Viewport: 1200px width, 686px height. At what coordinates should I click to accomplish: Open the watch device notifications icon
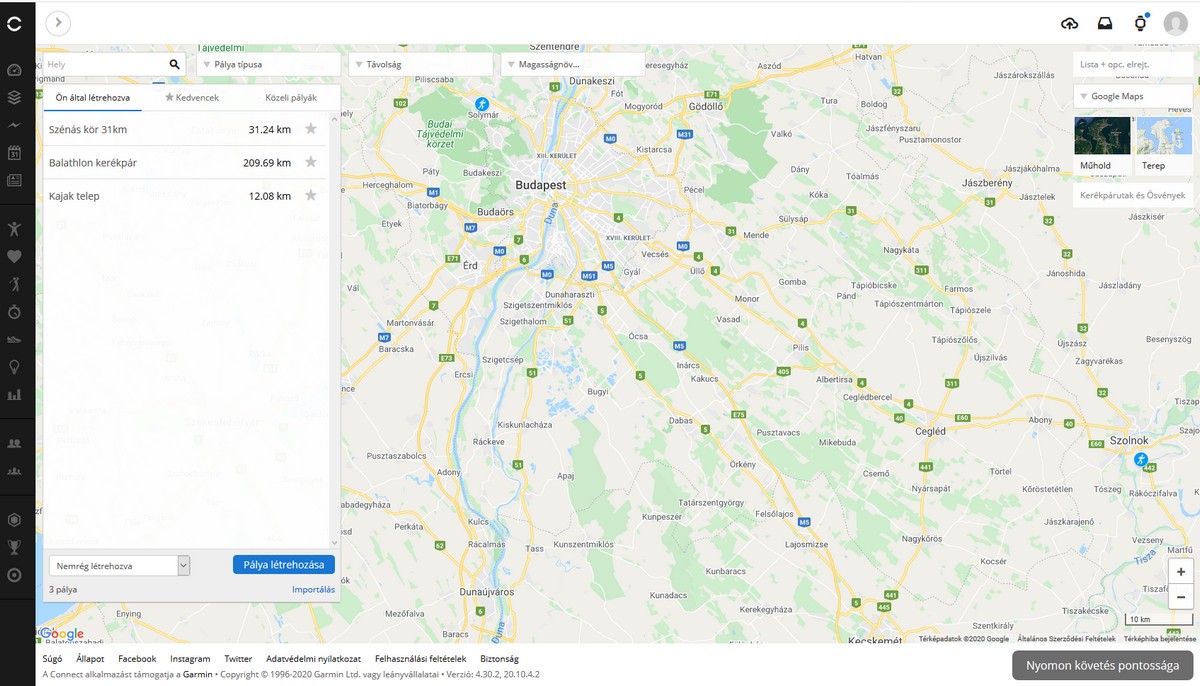pos(1140,23)
